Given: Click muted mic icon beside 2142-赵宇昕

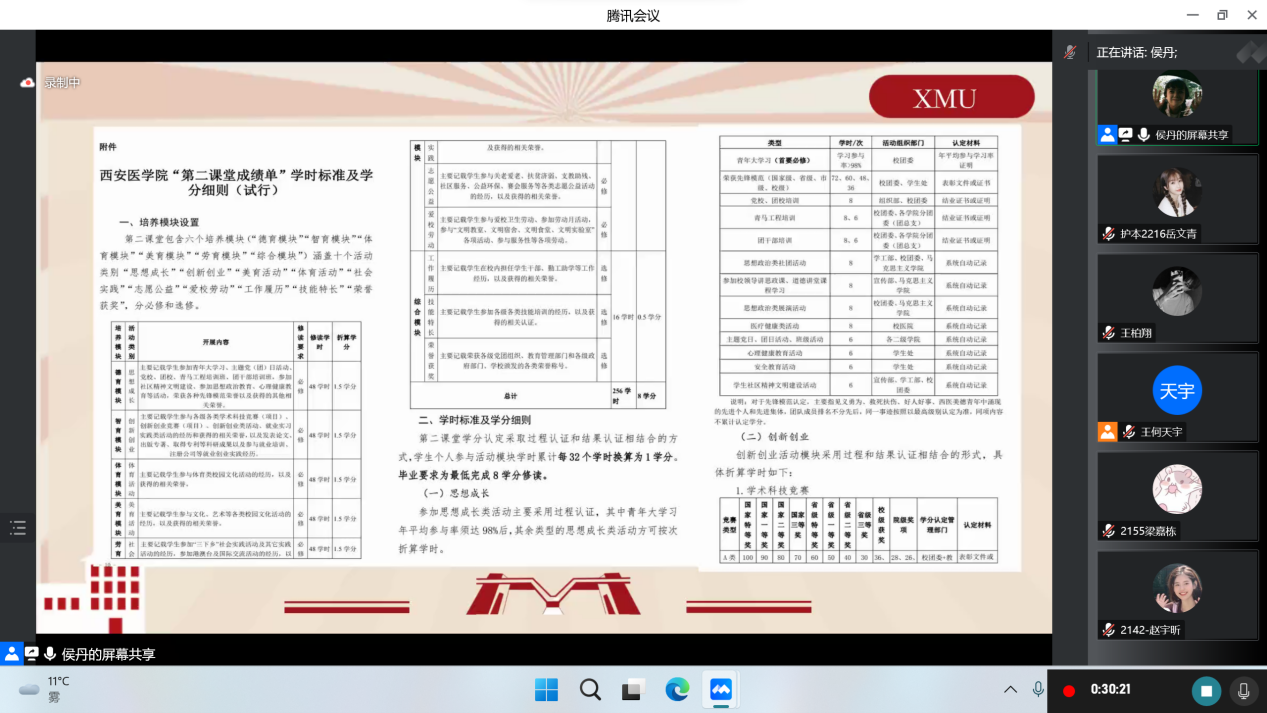Looking at the screenshot, I should (1108, 630).
